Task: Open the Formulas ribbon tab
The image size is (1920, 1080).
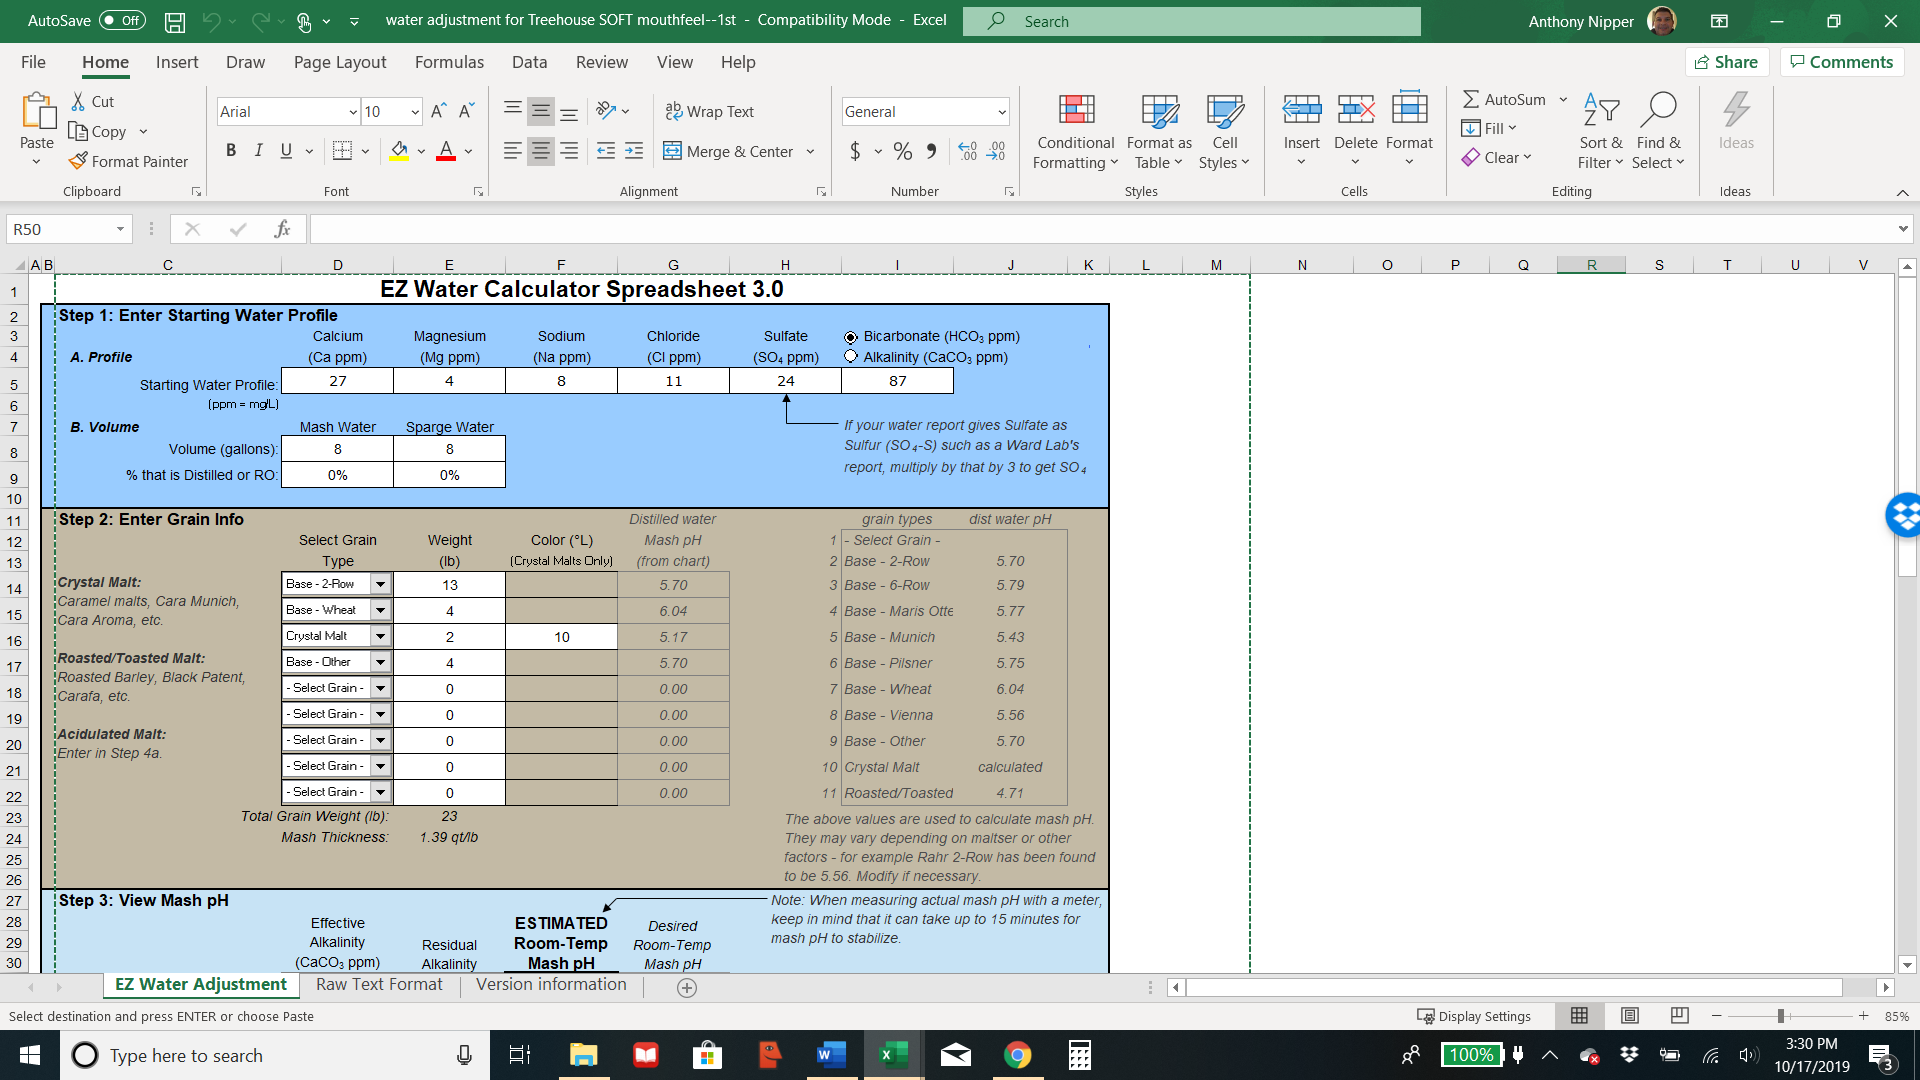Action: pyautogui.click(x=449, y=62)
